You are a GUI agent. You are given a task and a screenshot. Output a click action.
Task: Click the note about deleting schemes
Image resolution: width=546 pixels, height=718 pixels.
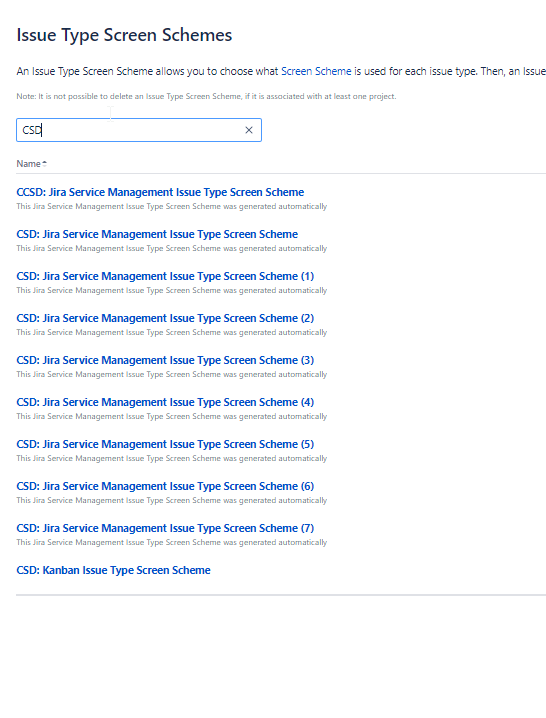(206, 96)
